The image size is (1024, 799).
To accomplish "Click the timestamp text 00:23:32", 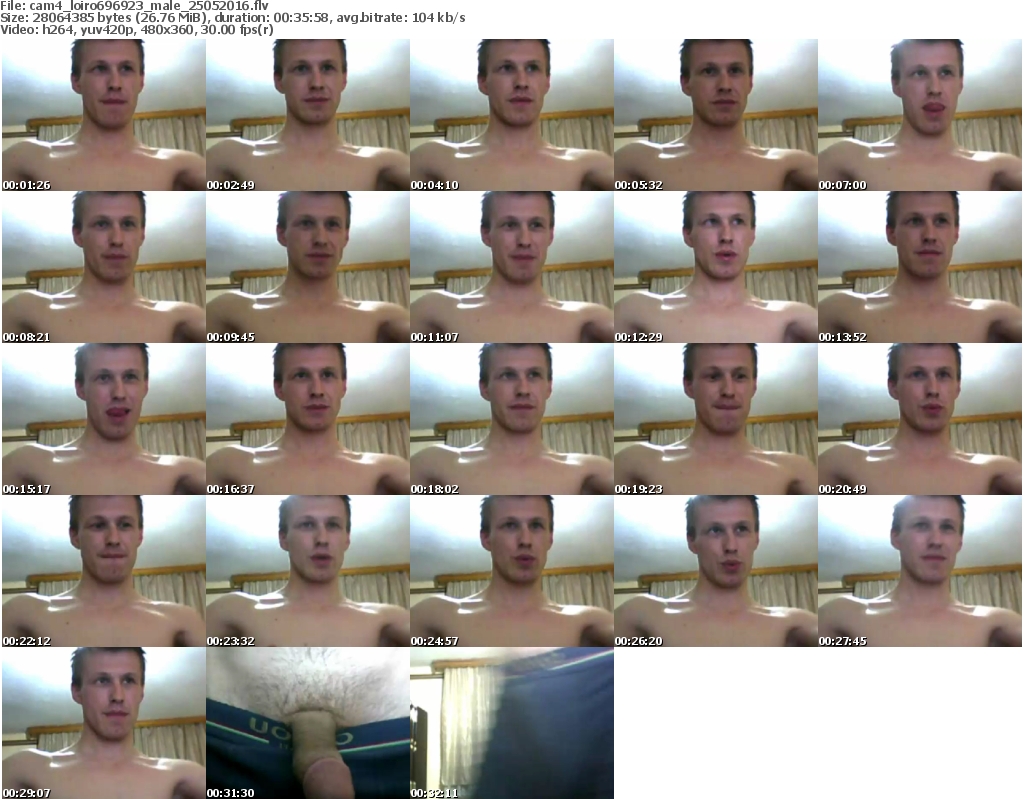I will pos(231,641).
